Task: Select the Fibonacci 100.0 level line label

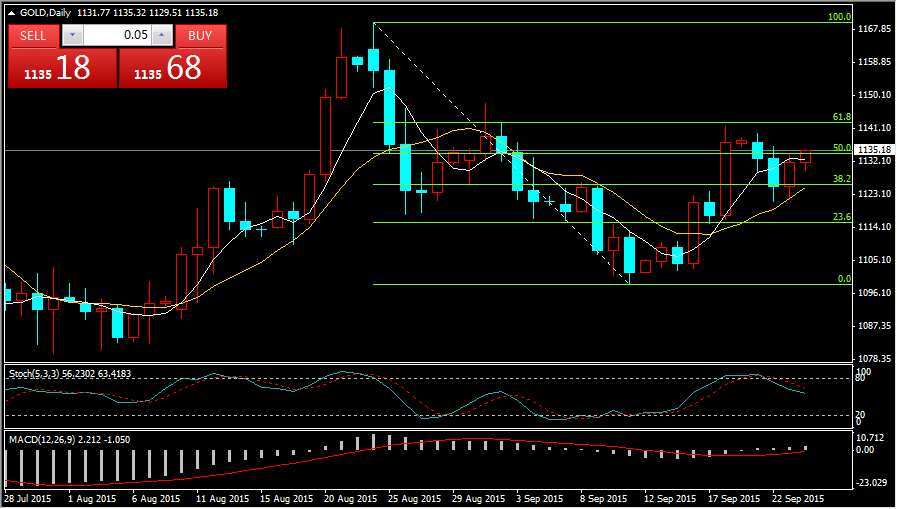Action: (839, 17)
